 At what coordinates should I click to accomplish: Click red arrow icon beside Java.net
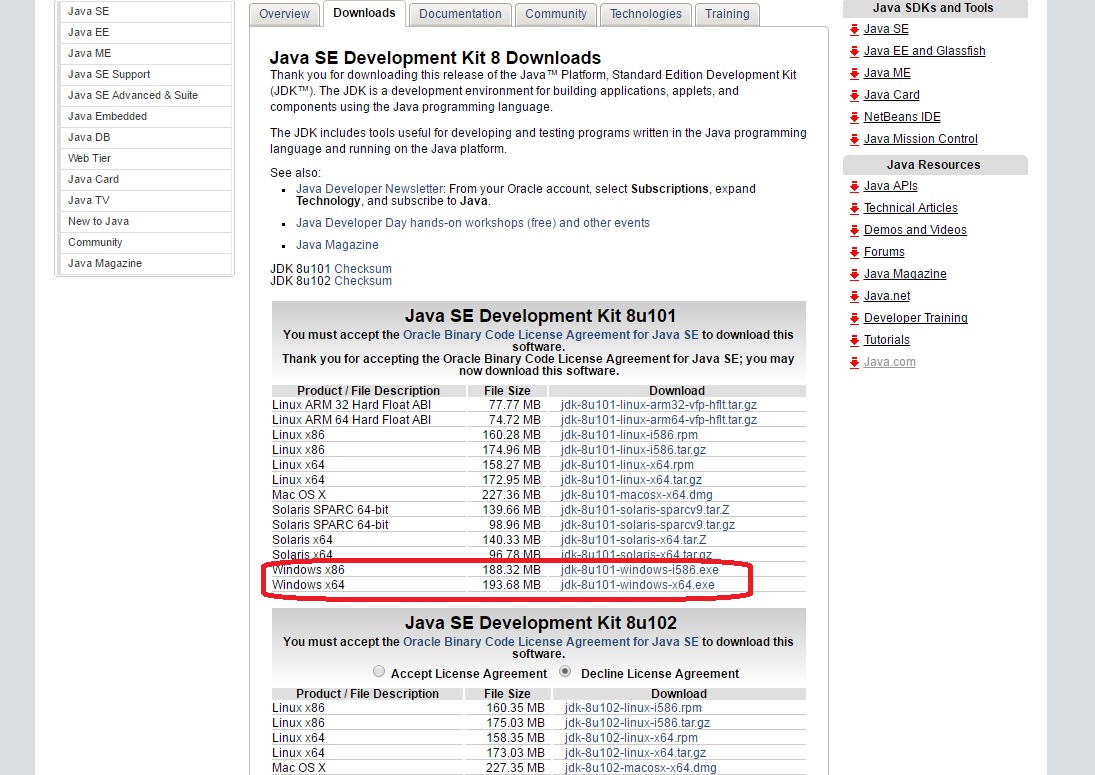pyautogui.click(x=854, y=297)
